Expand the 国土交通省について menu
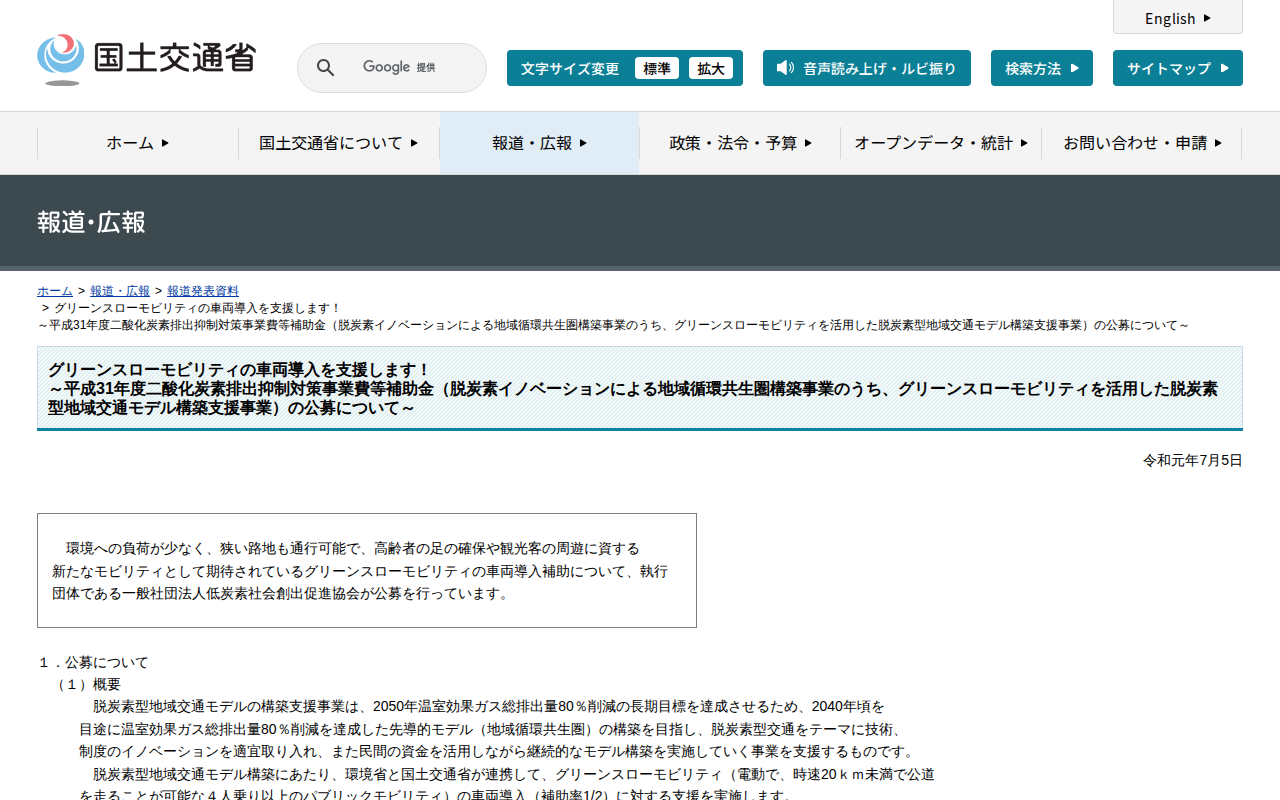The width and height of the screenshot is (1280, 800). [338, 143]
